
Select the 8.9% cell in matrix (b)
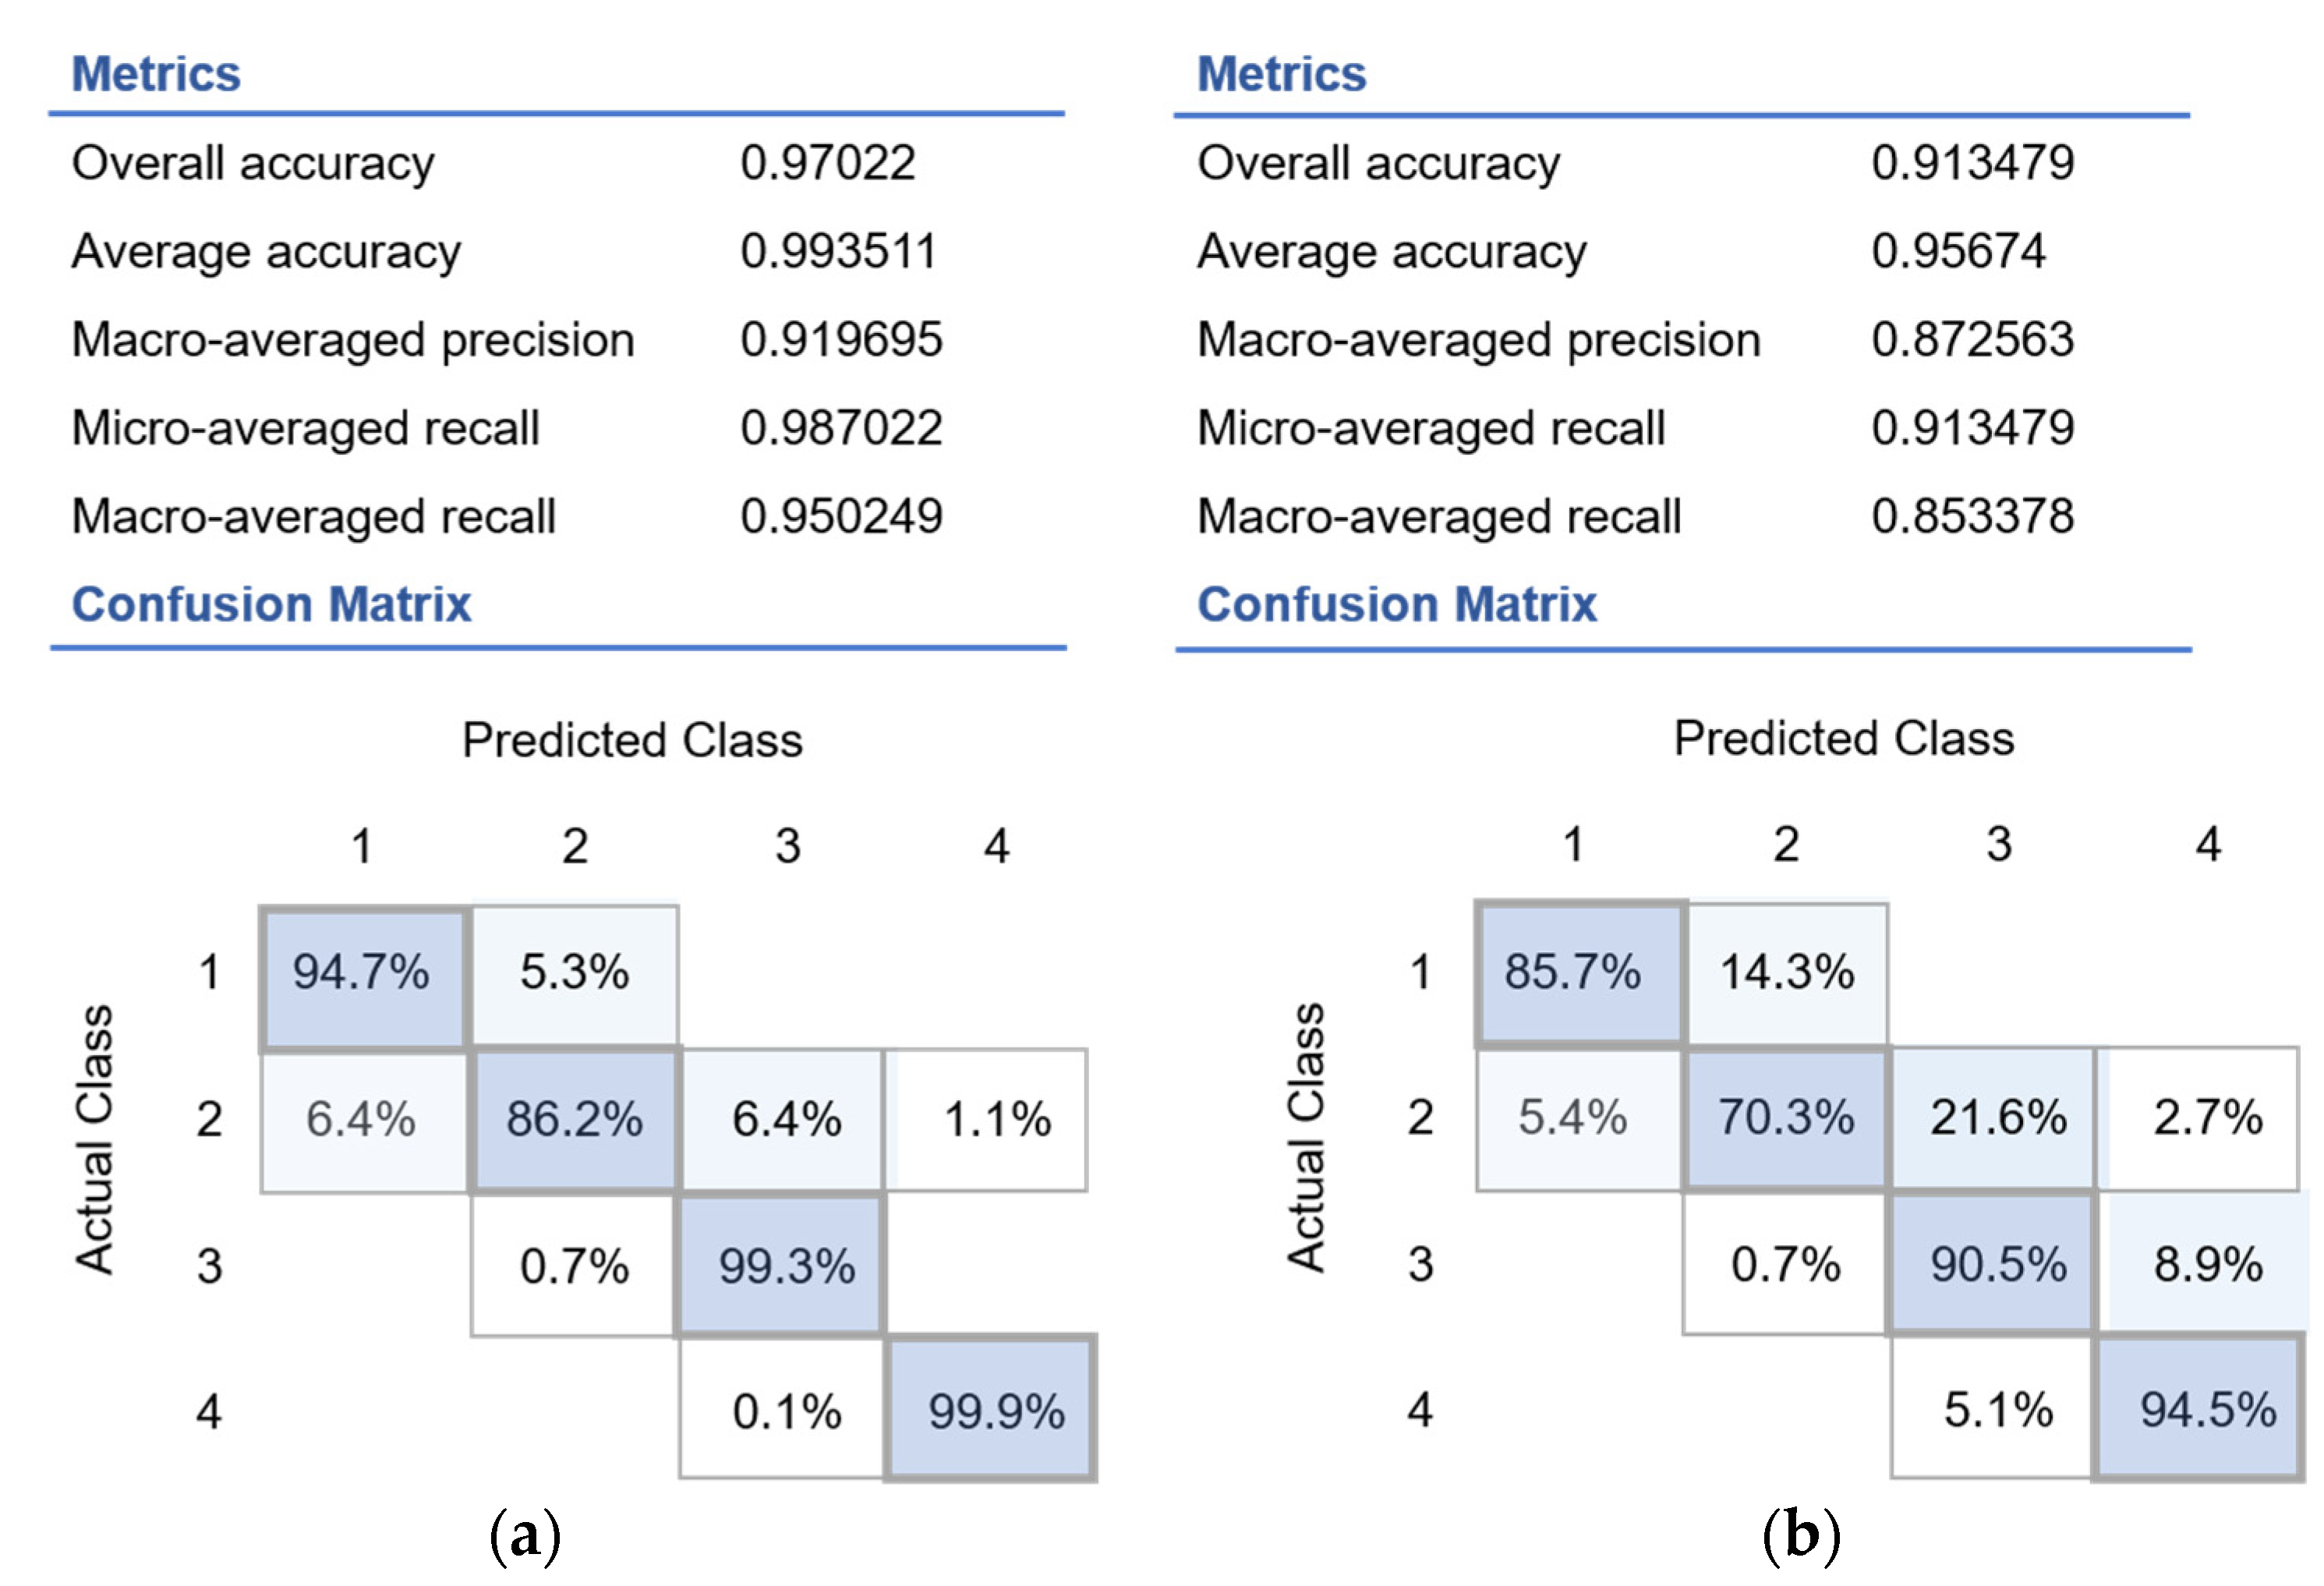(2207, 1264)
